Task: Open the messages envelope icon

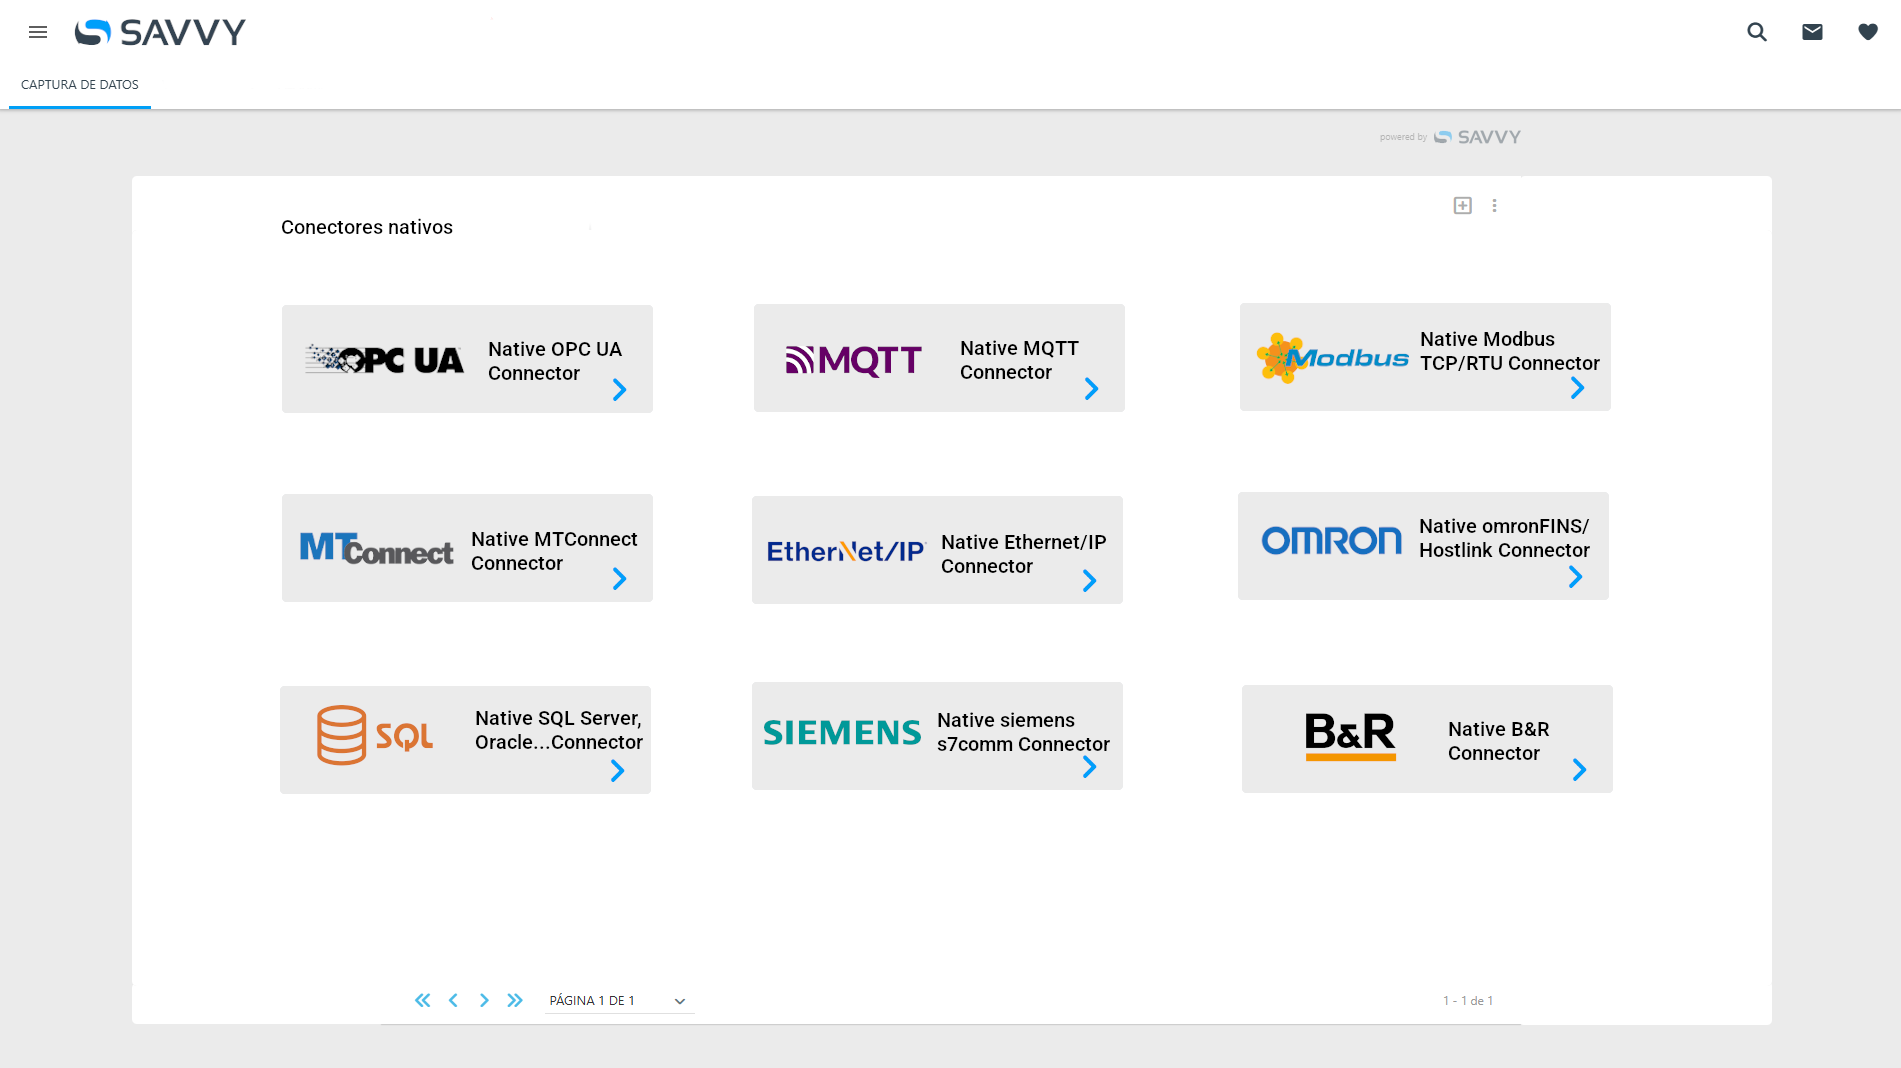Action: (1812, 32)
